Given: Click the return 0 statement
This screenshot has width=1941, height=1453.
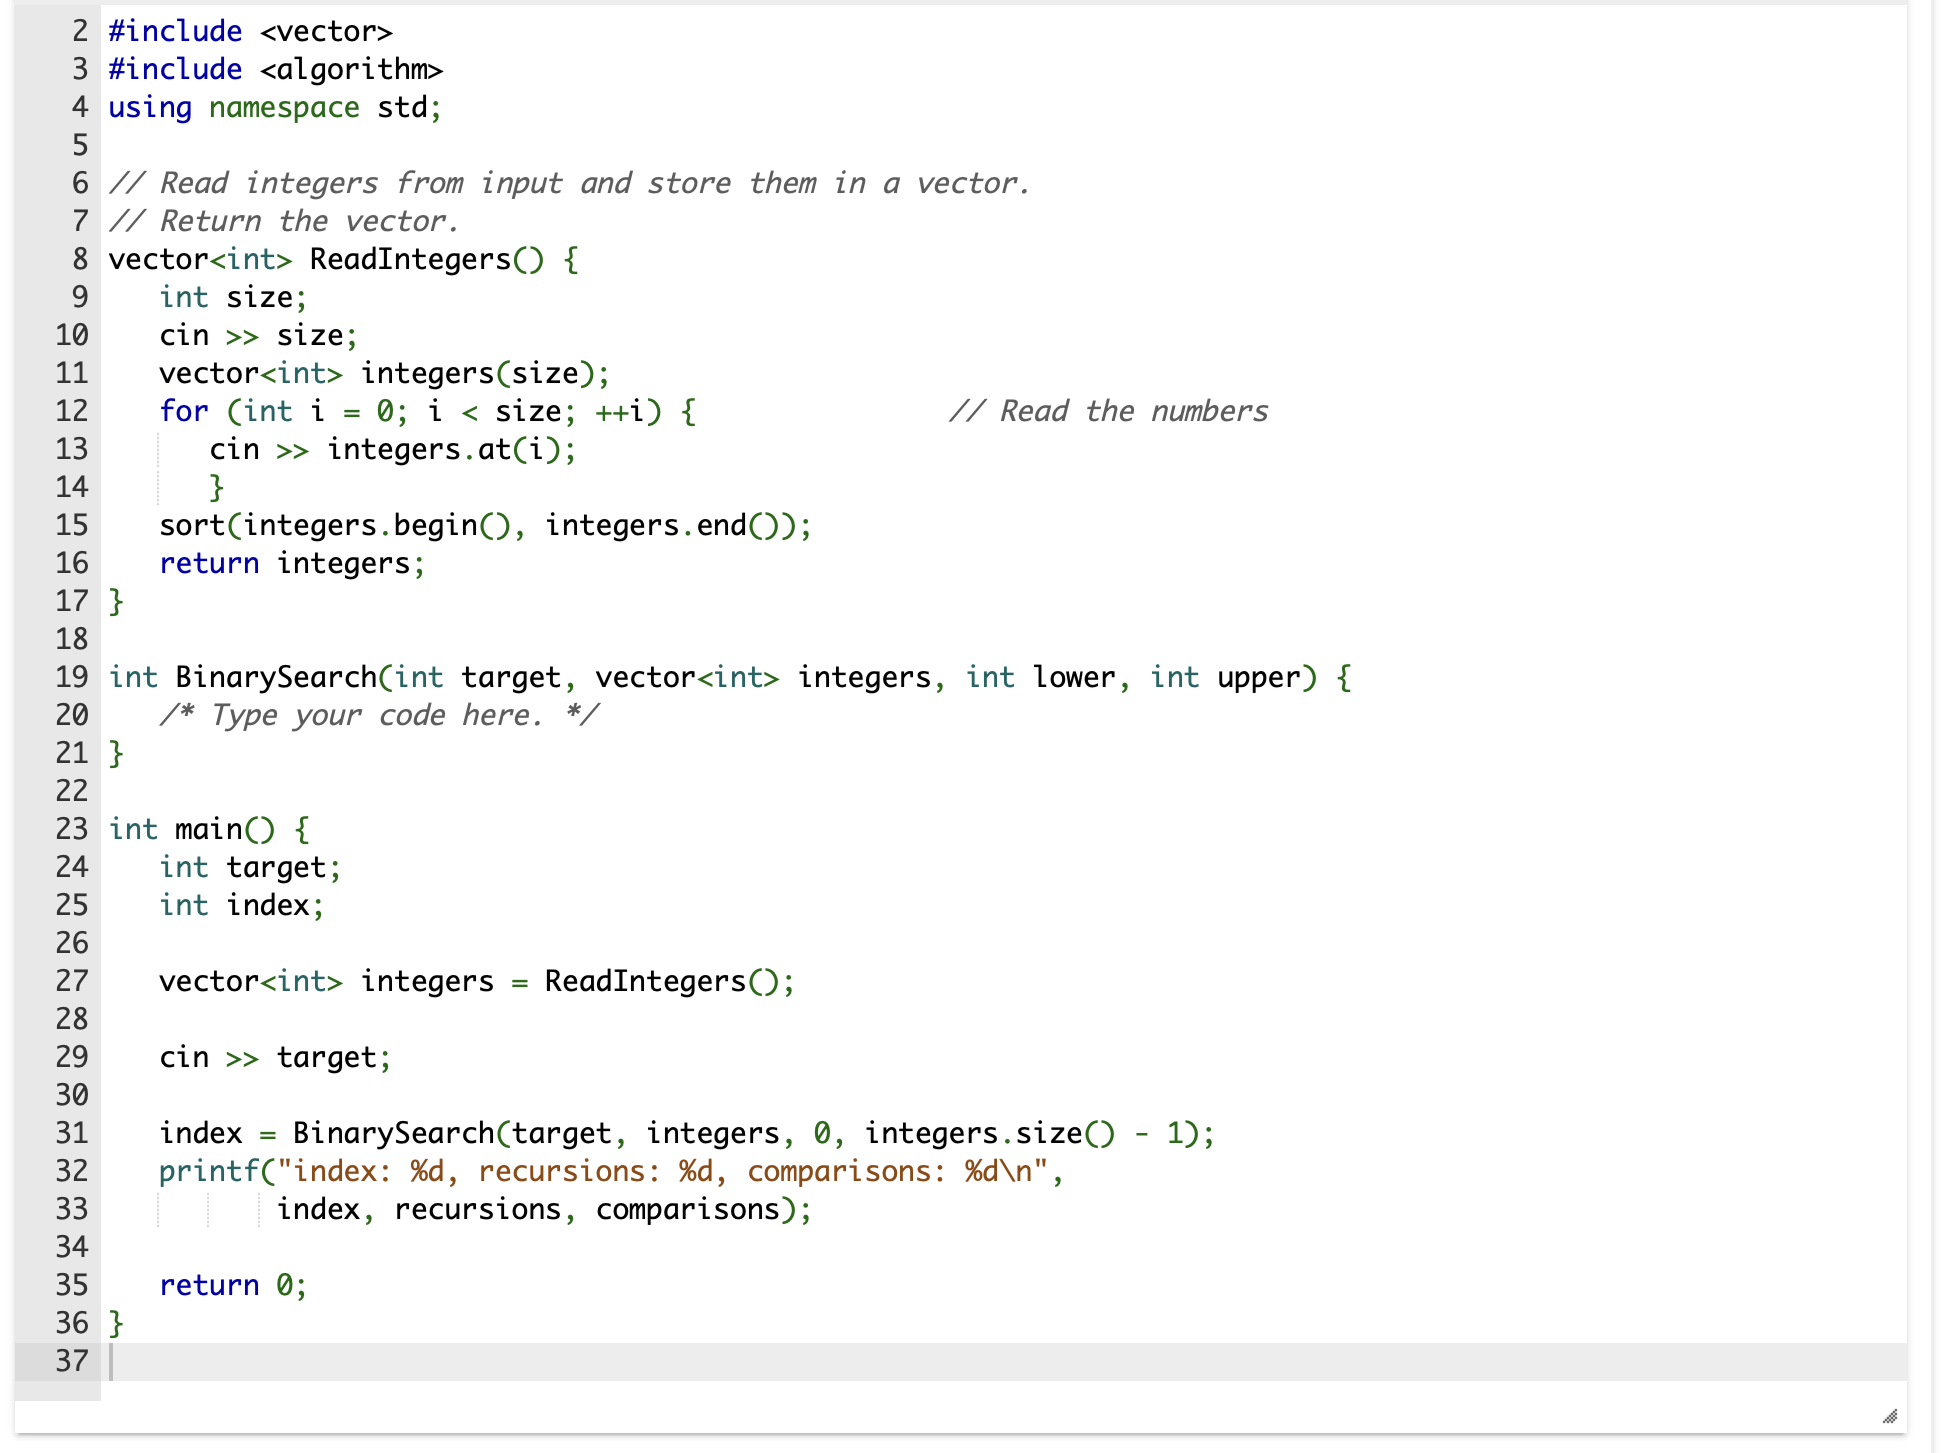Looking at the screenshot, I should click(232, 1284).
